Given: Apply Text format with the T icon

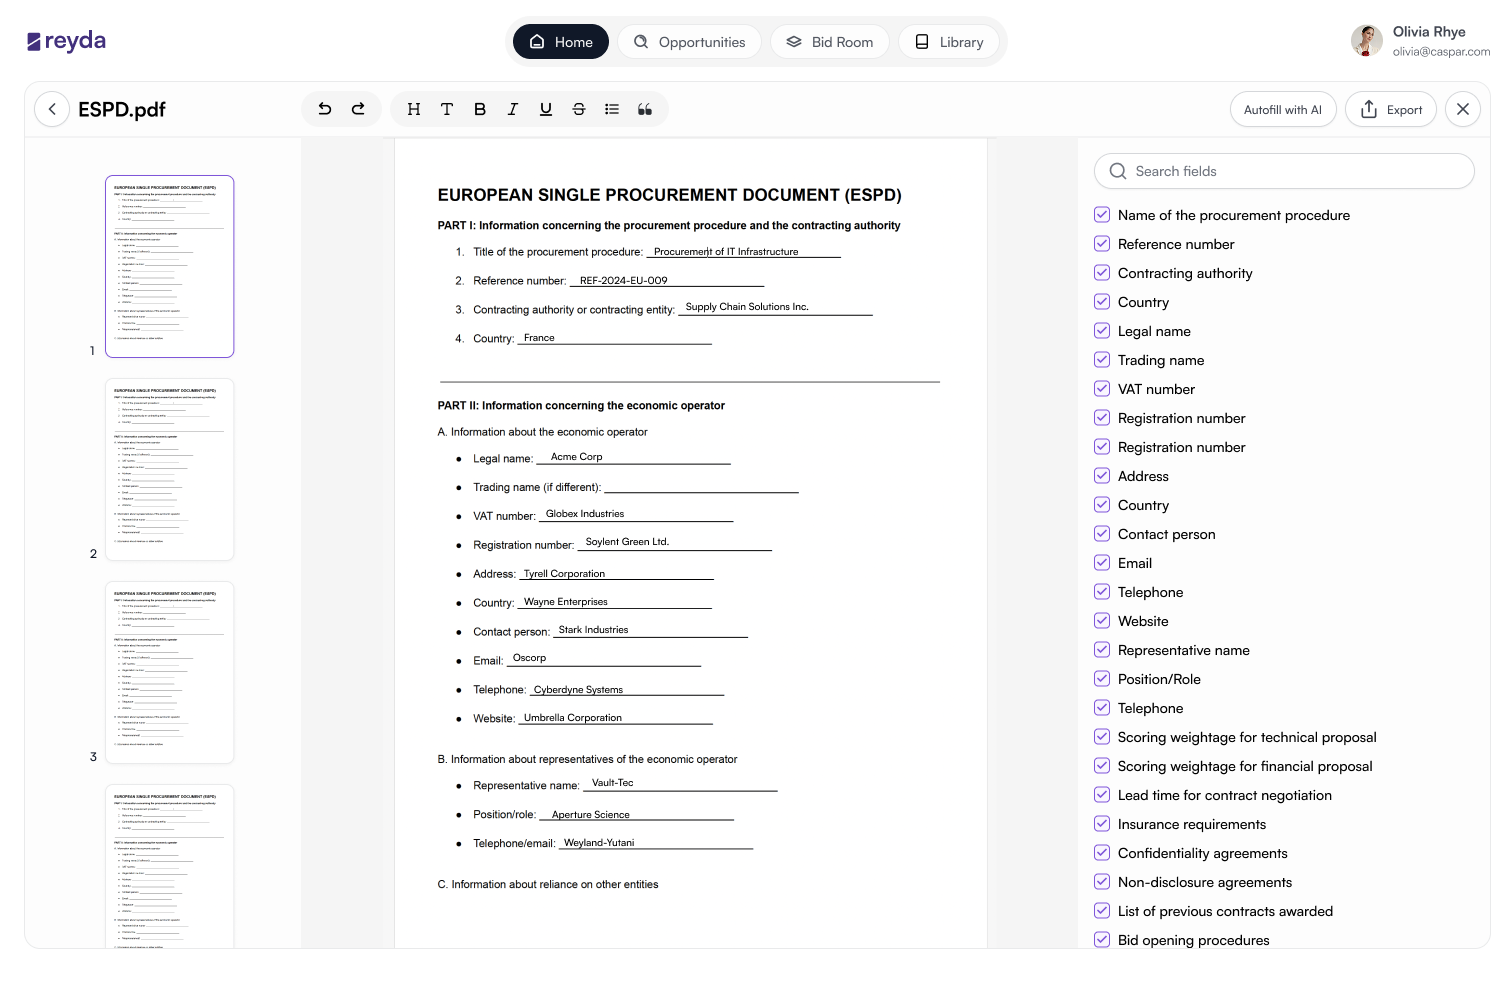Looking at the screenshot, I should pos(447,109).
